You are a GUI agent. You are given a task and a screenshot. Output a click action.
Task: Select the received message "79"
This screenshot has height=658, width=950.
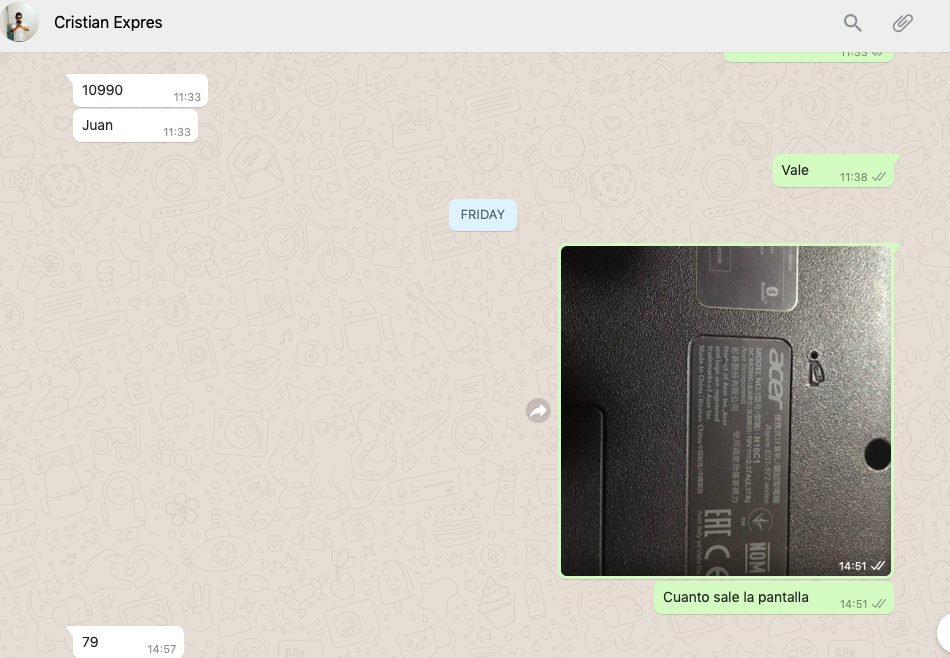pos(128,642)
